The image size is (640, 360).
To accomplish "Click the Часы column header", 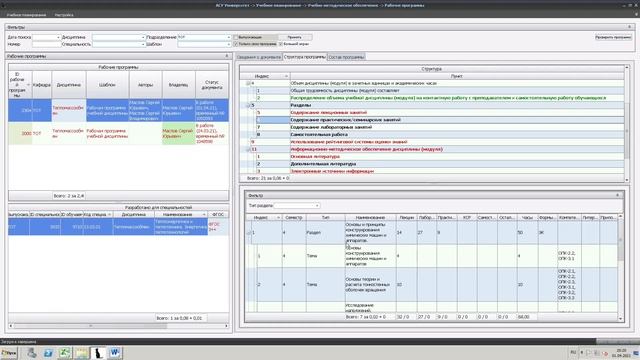I will (527, 218).
